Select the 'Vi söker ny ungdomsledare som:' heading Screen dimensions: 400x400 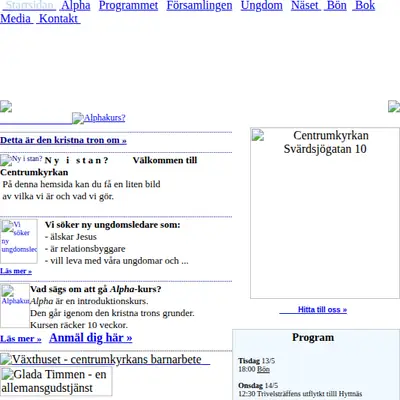coord(113,225)
